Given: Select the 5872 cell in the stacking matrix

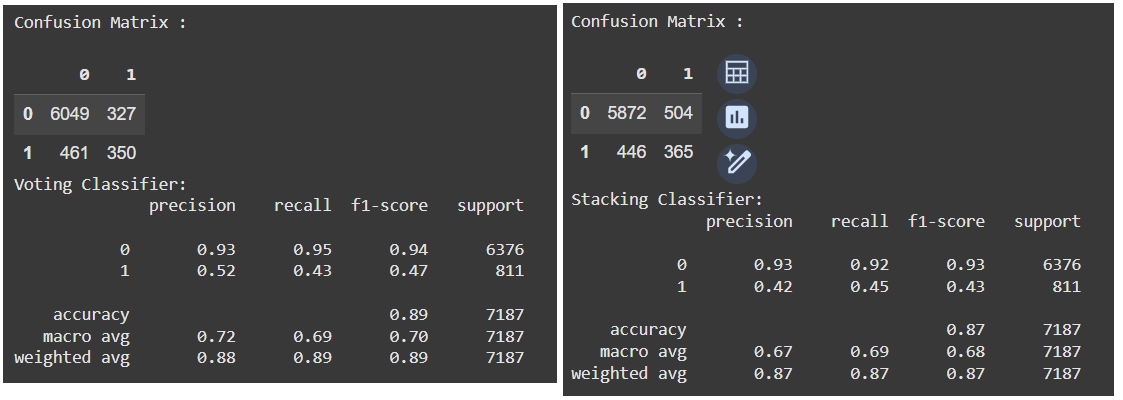Looking at the screenshot, I should pyautogui.click(x=626, y=113).
